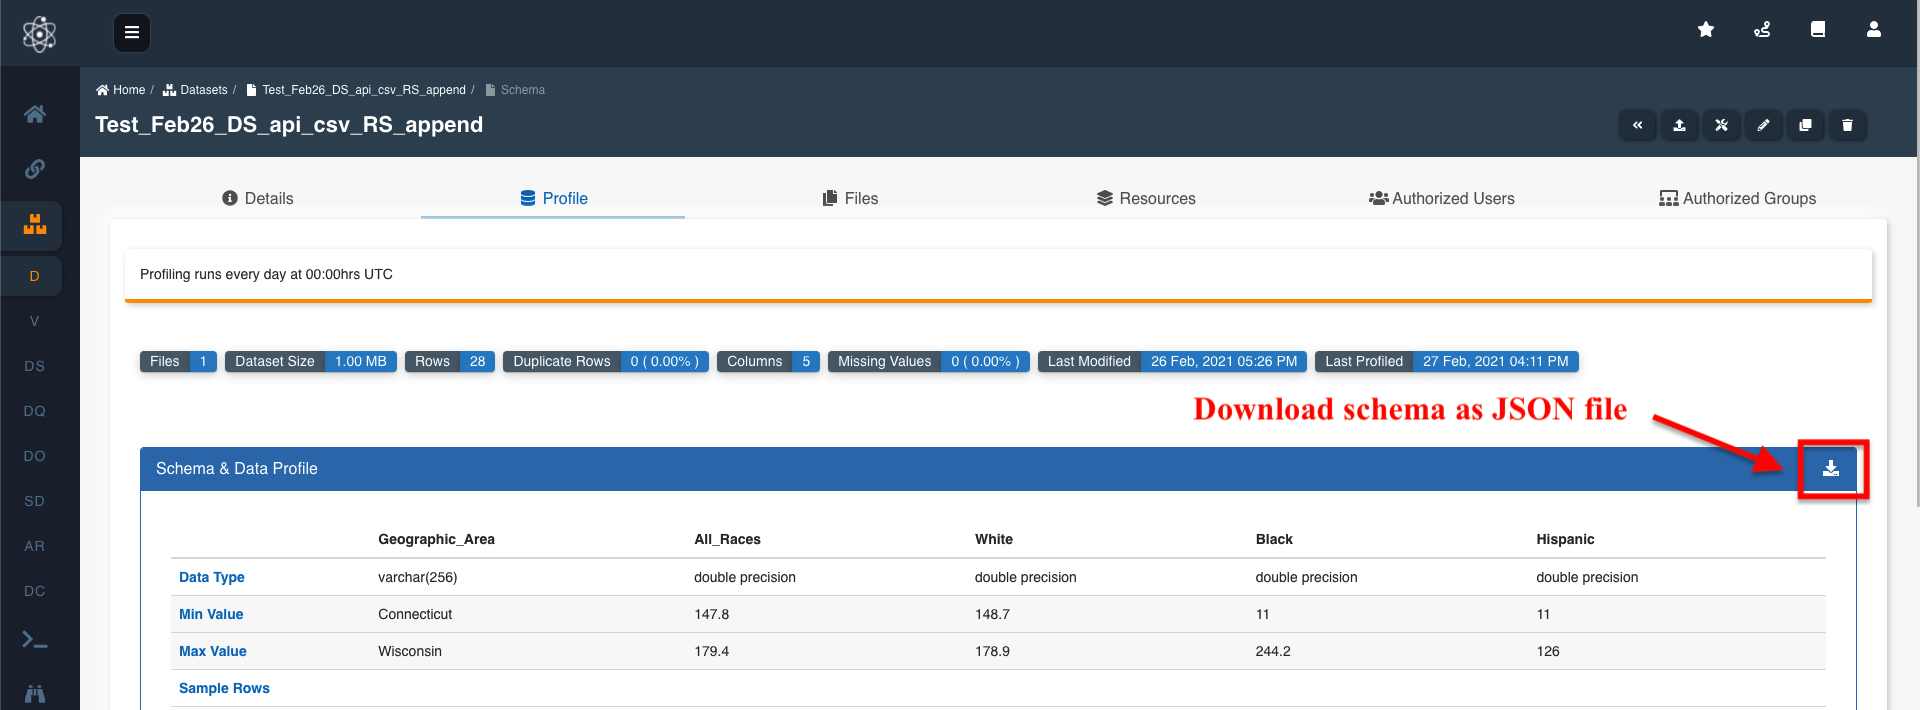Click the Home breadcrumb link
Viewport: 1920px width, 710px height.
tap(121, 90)
